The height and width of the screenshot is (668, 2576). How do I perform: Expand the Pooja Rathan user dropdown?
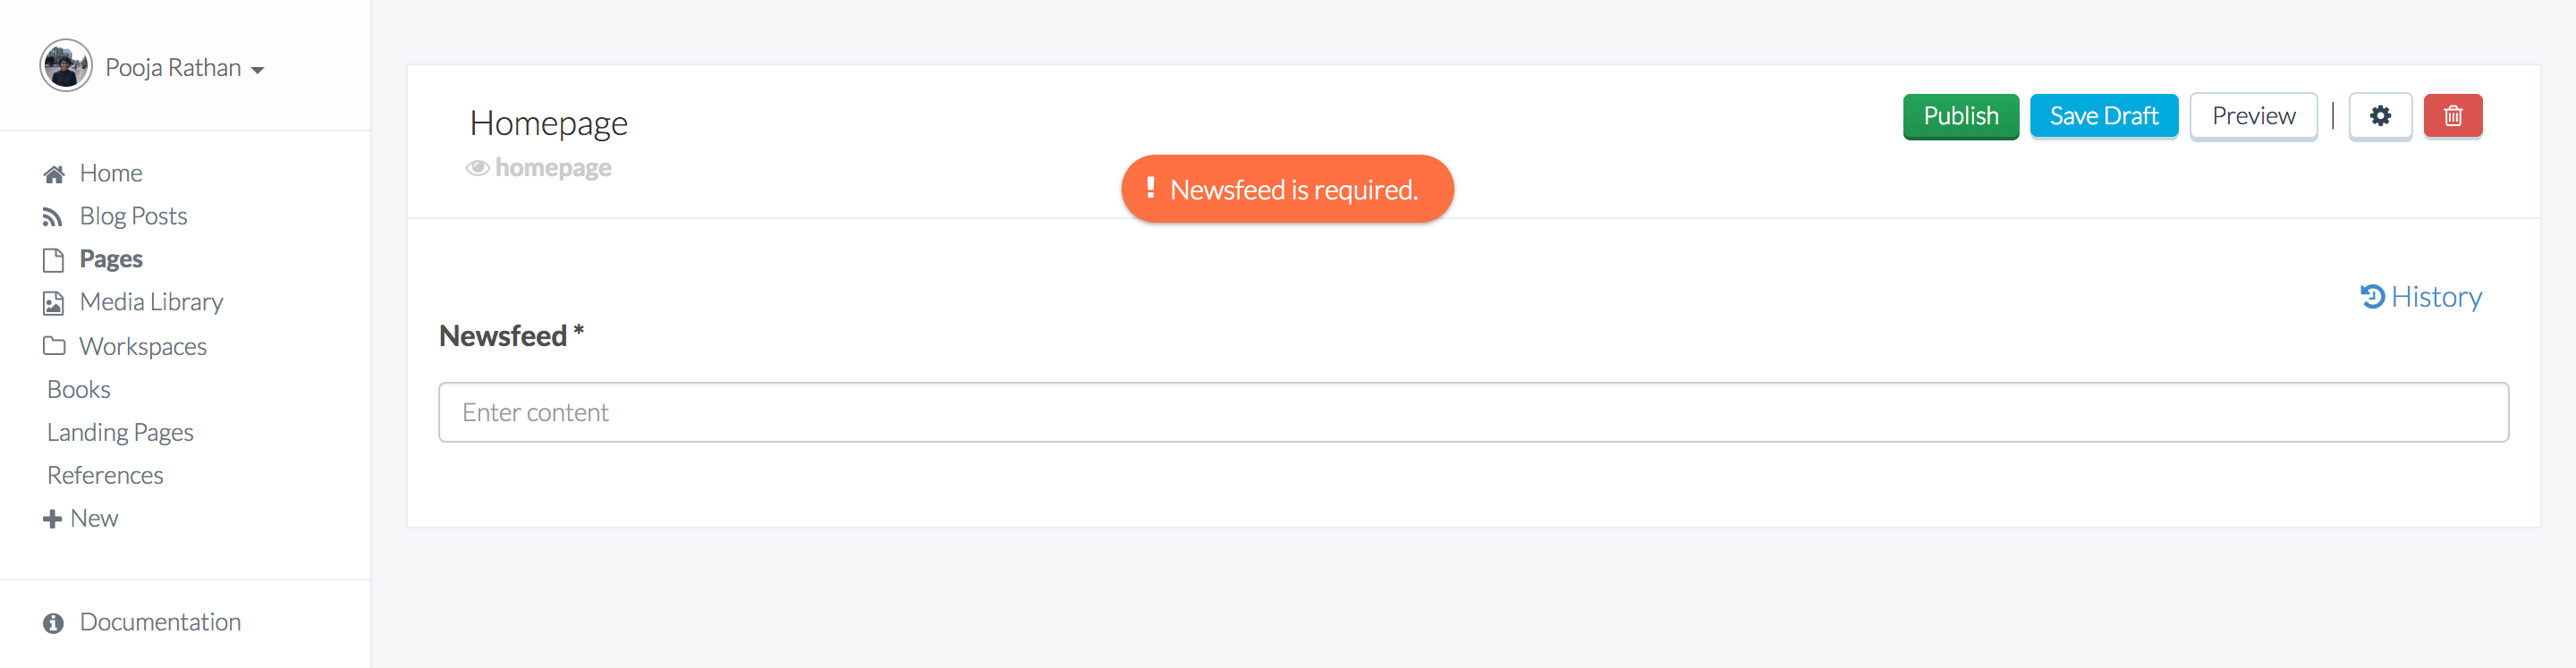click(x=258, y=70)
